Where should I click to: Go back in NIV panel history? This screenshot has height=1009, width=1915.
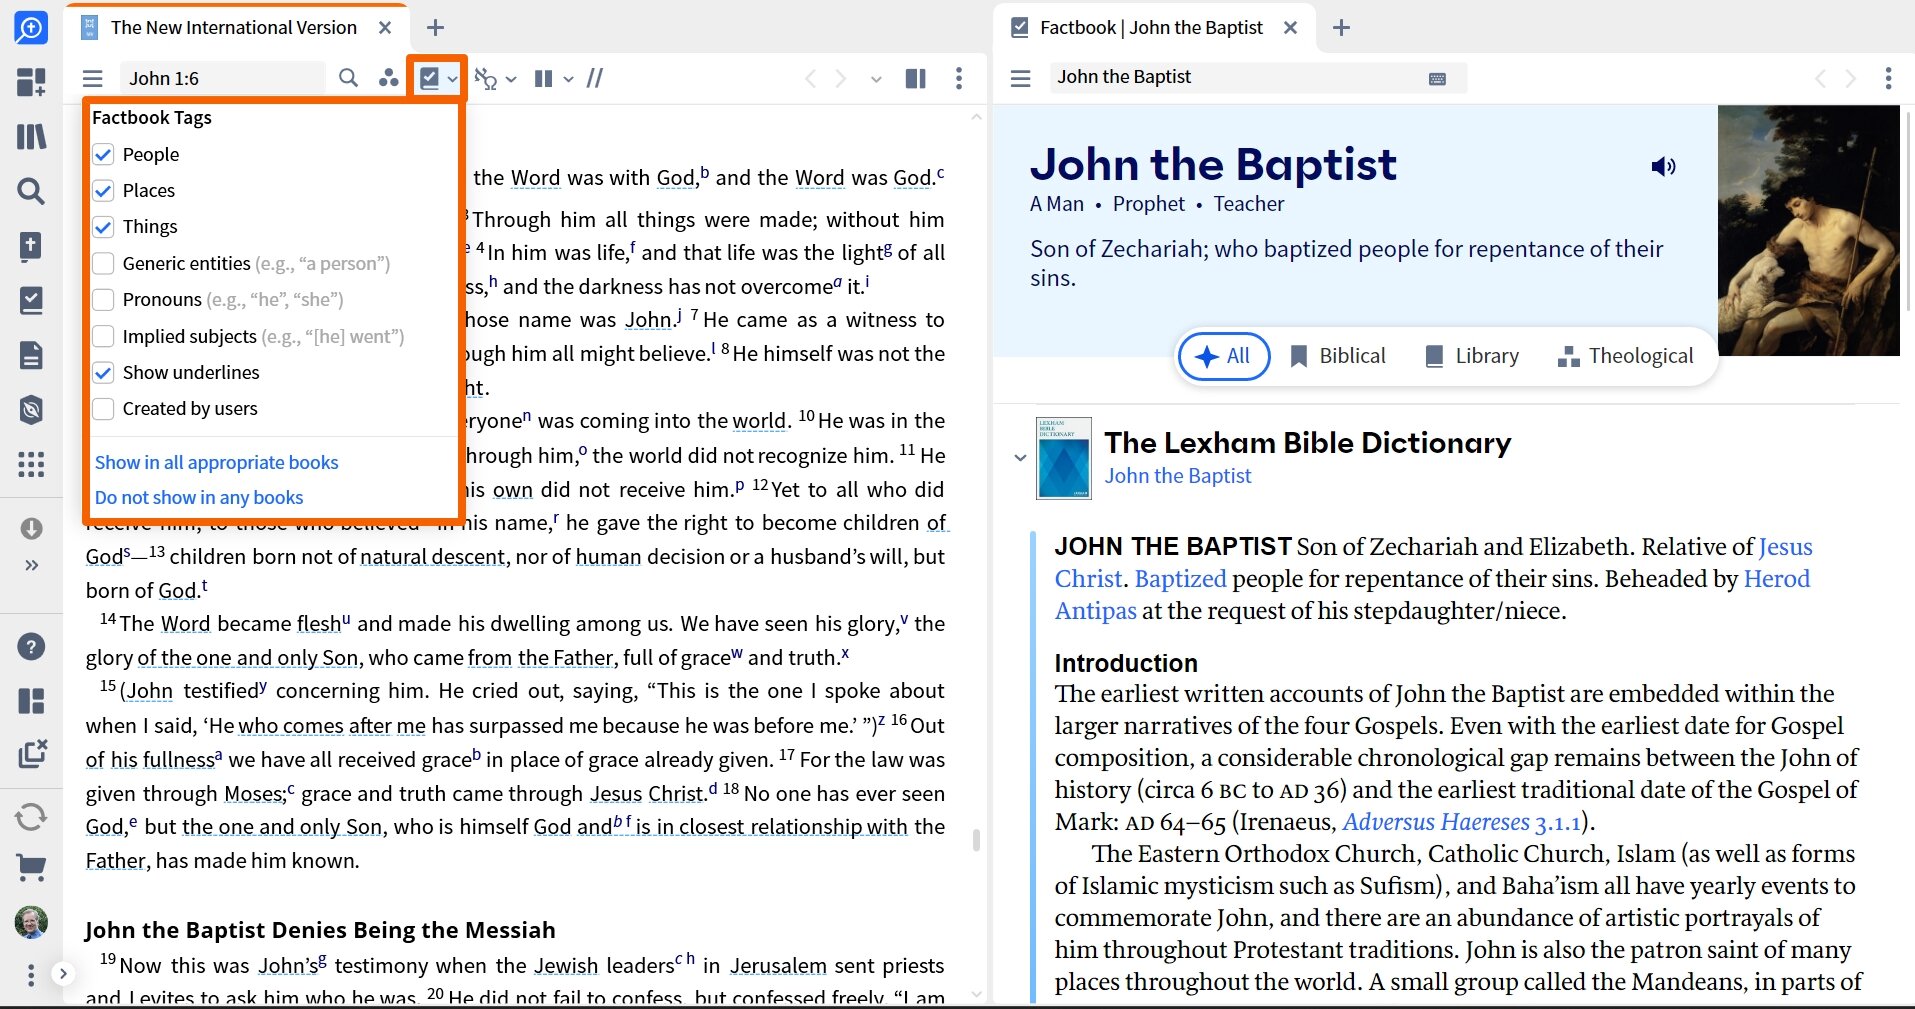coord(811,78)
